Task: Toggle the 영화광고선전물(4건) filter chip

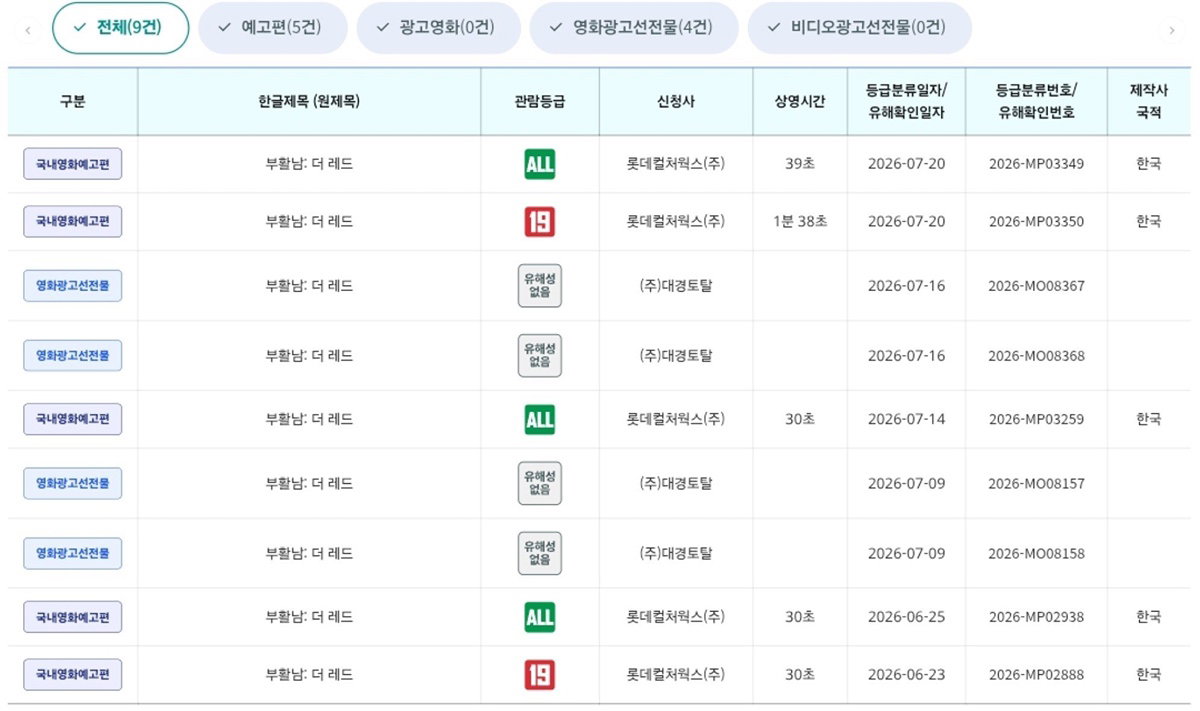Action: click(634, 28)
